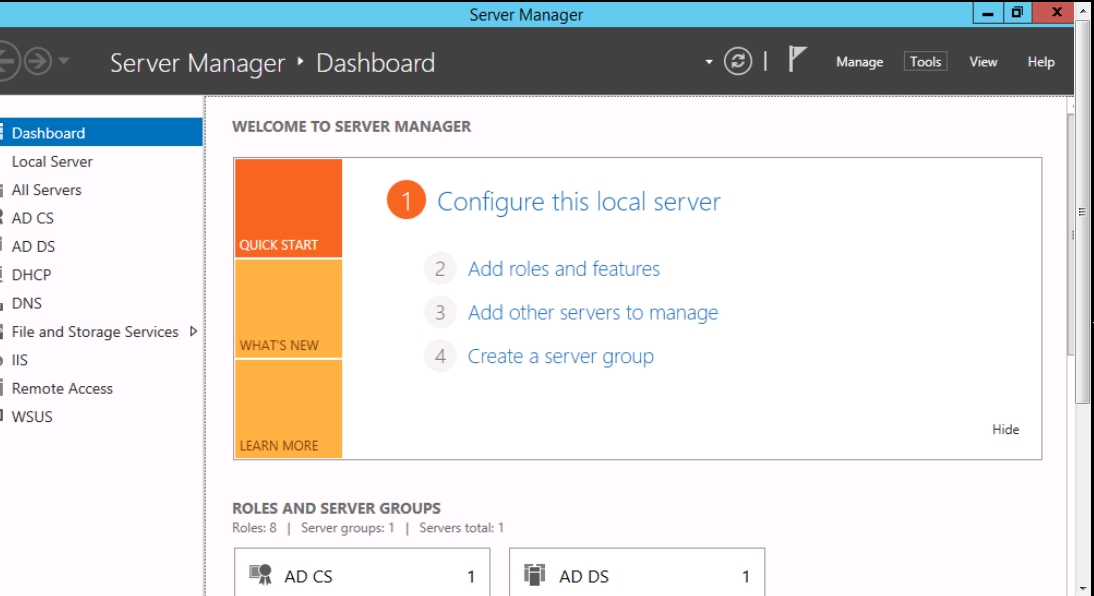Click the Configure this local server link

578,202
